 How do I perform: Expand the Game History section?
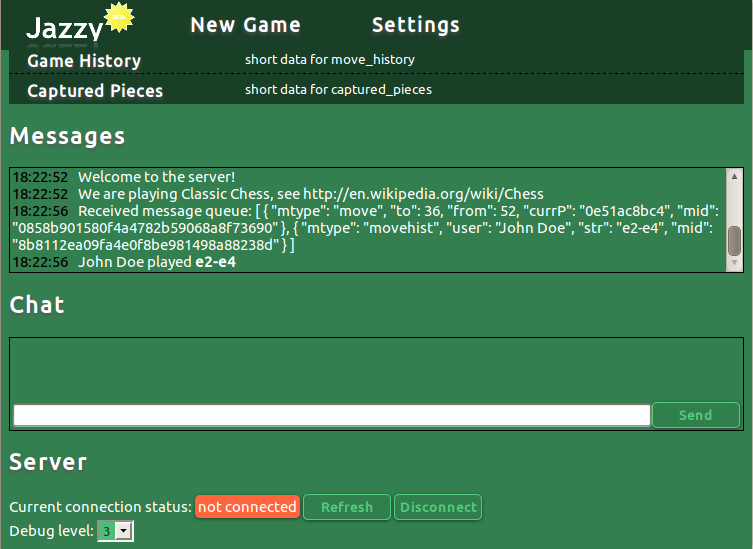tap(84, 61)
